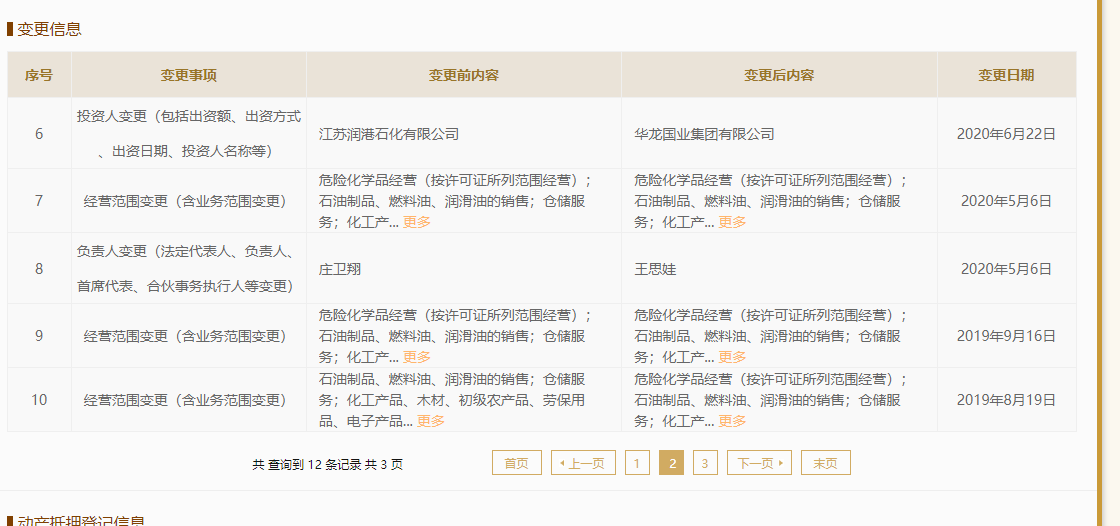Click the 变更事项 column header
Image resolution: width=1120 pixels, height=526 pixels.
click(x=189, y=75)
